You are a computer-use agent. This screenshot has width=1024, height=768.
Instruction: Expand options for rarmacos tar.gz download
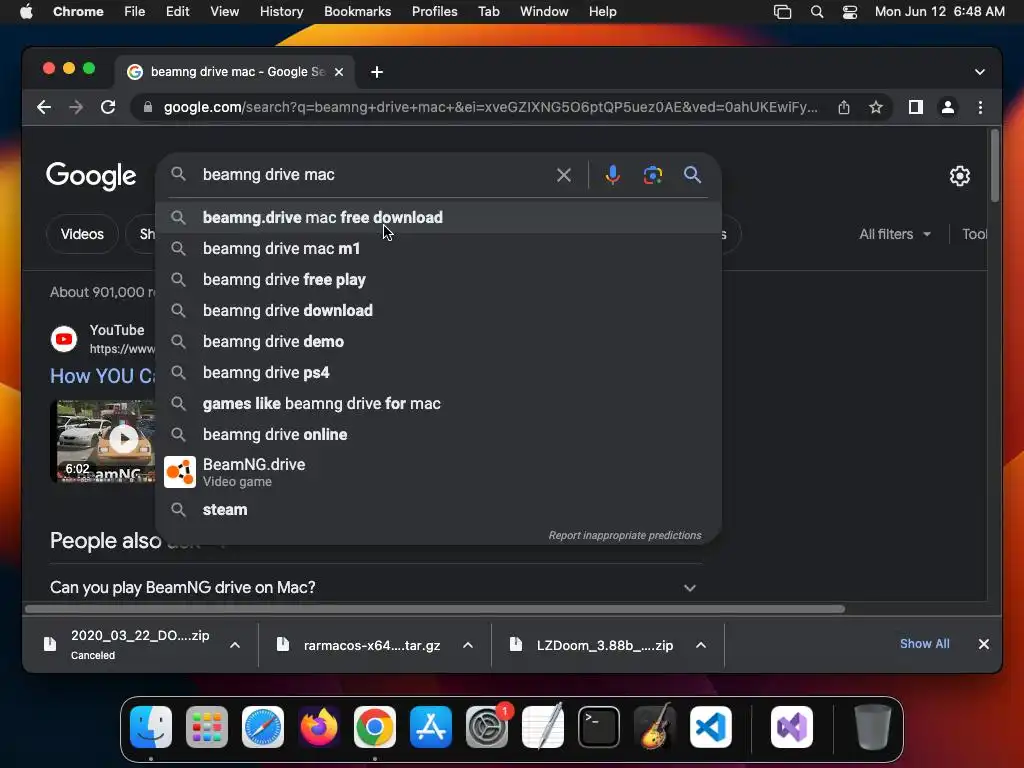coord(468,645)
